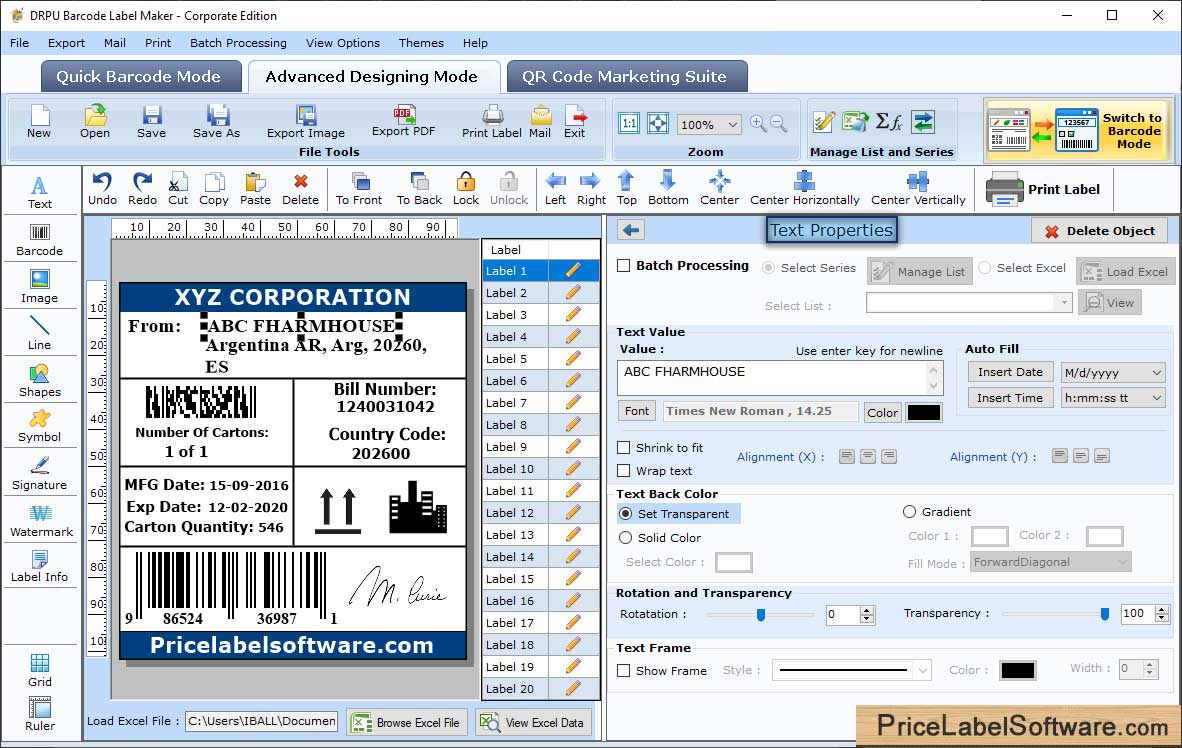
Task: Bring object To Front
Action: [x=359, y=189]
